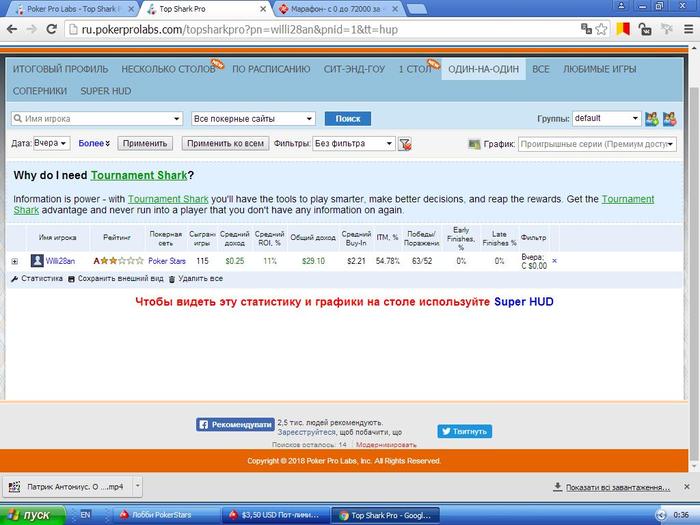This screenshot has width=700, height=525.
Task: Open the translate page icon in address bar
Action: 586,29
